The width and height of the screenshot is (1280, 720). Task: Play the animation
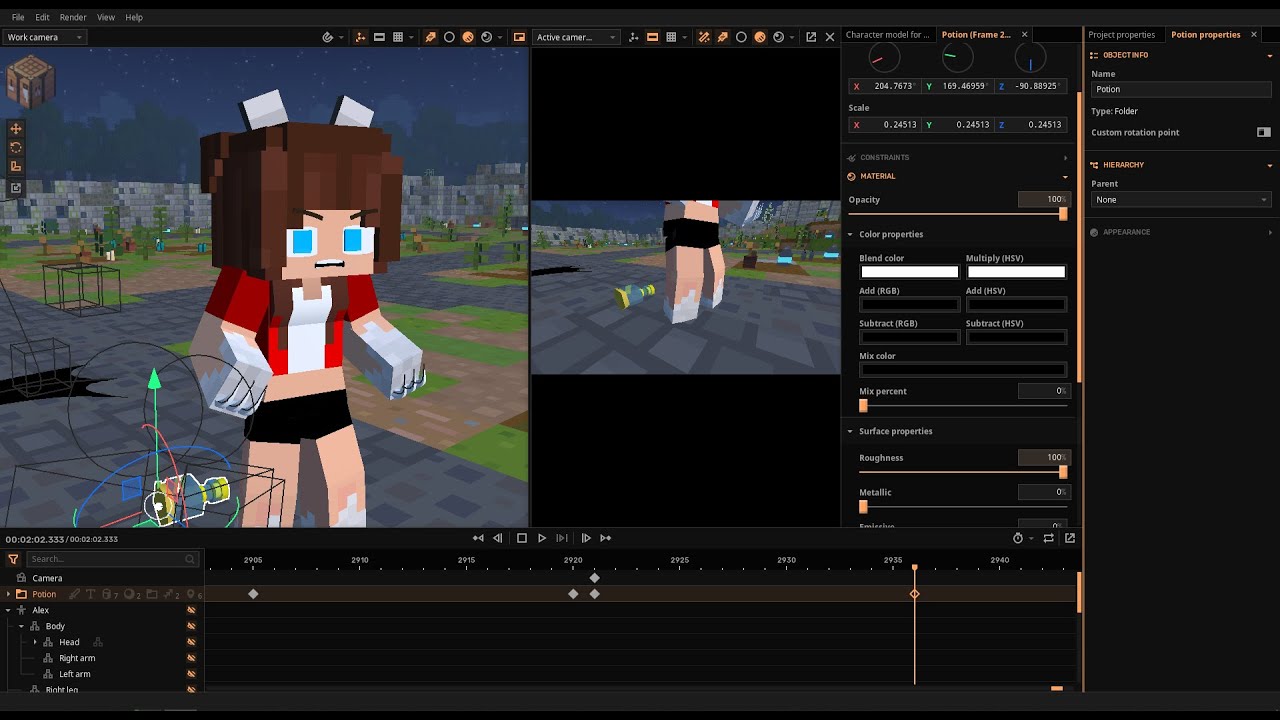tap(542, 538)
